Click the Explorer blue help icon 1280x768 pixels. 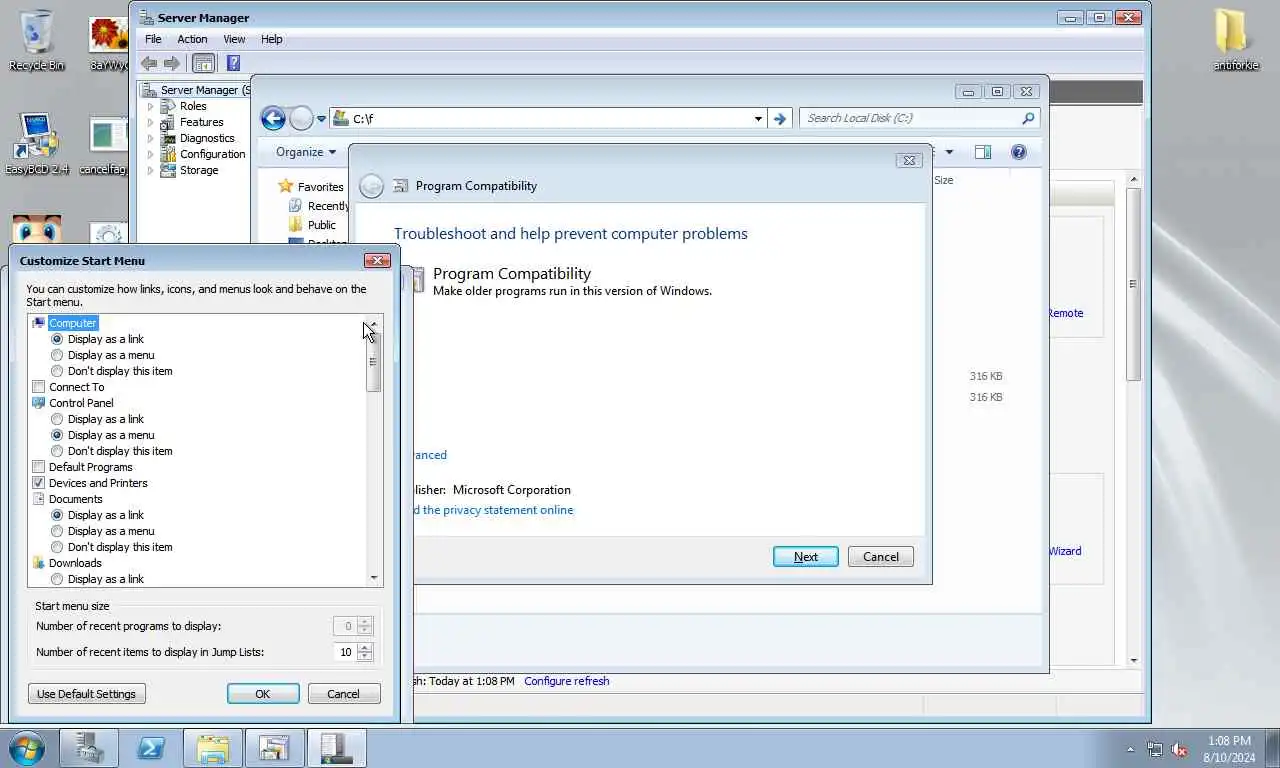click(x=1019, y=152)
